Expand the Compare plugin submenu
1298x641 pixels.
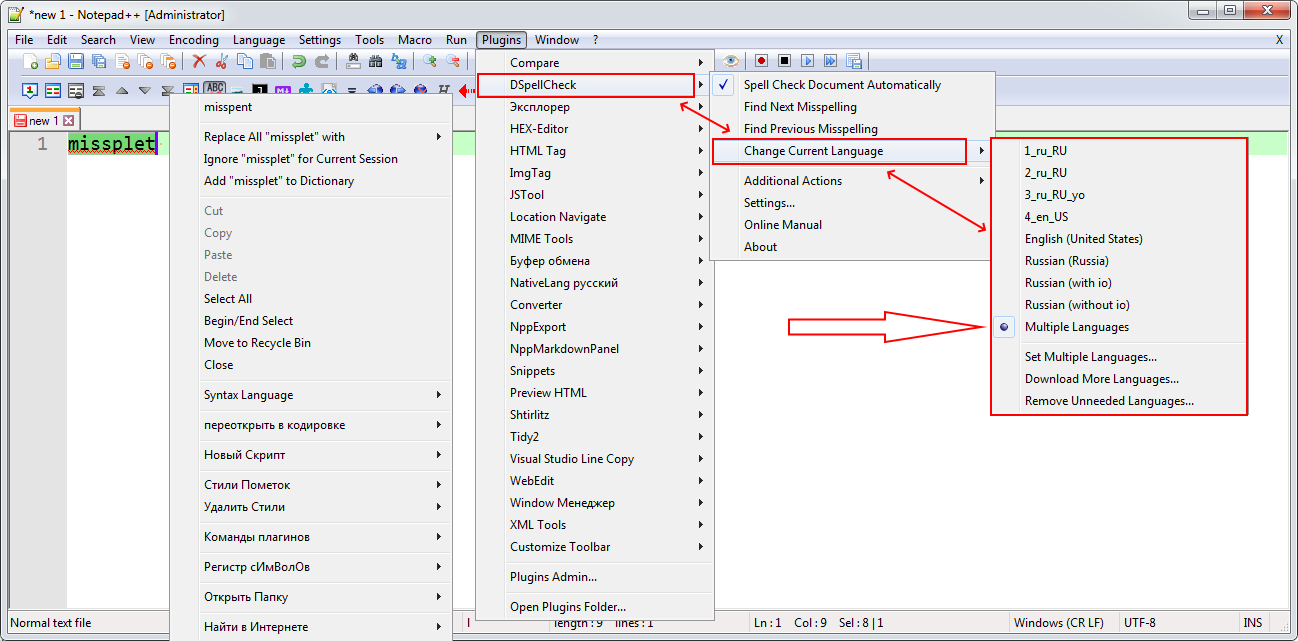(x=594, y=63)
